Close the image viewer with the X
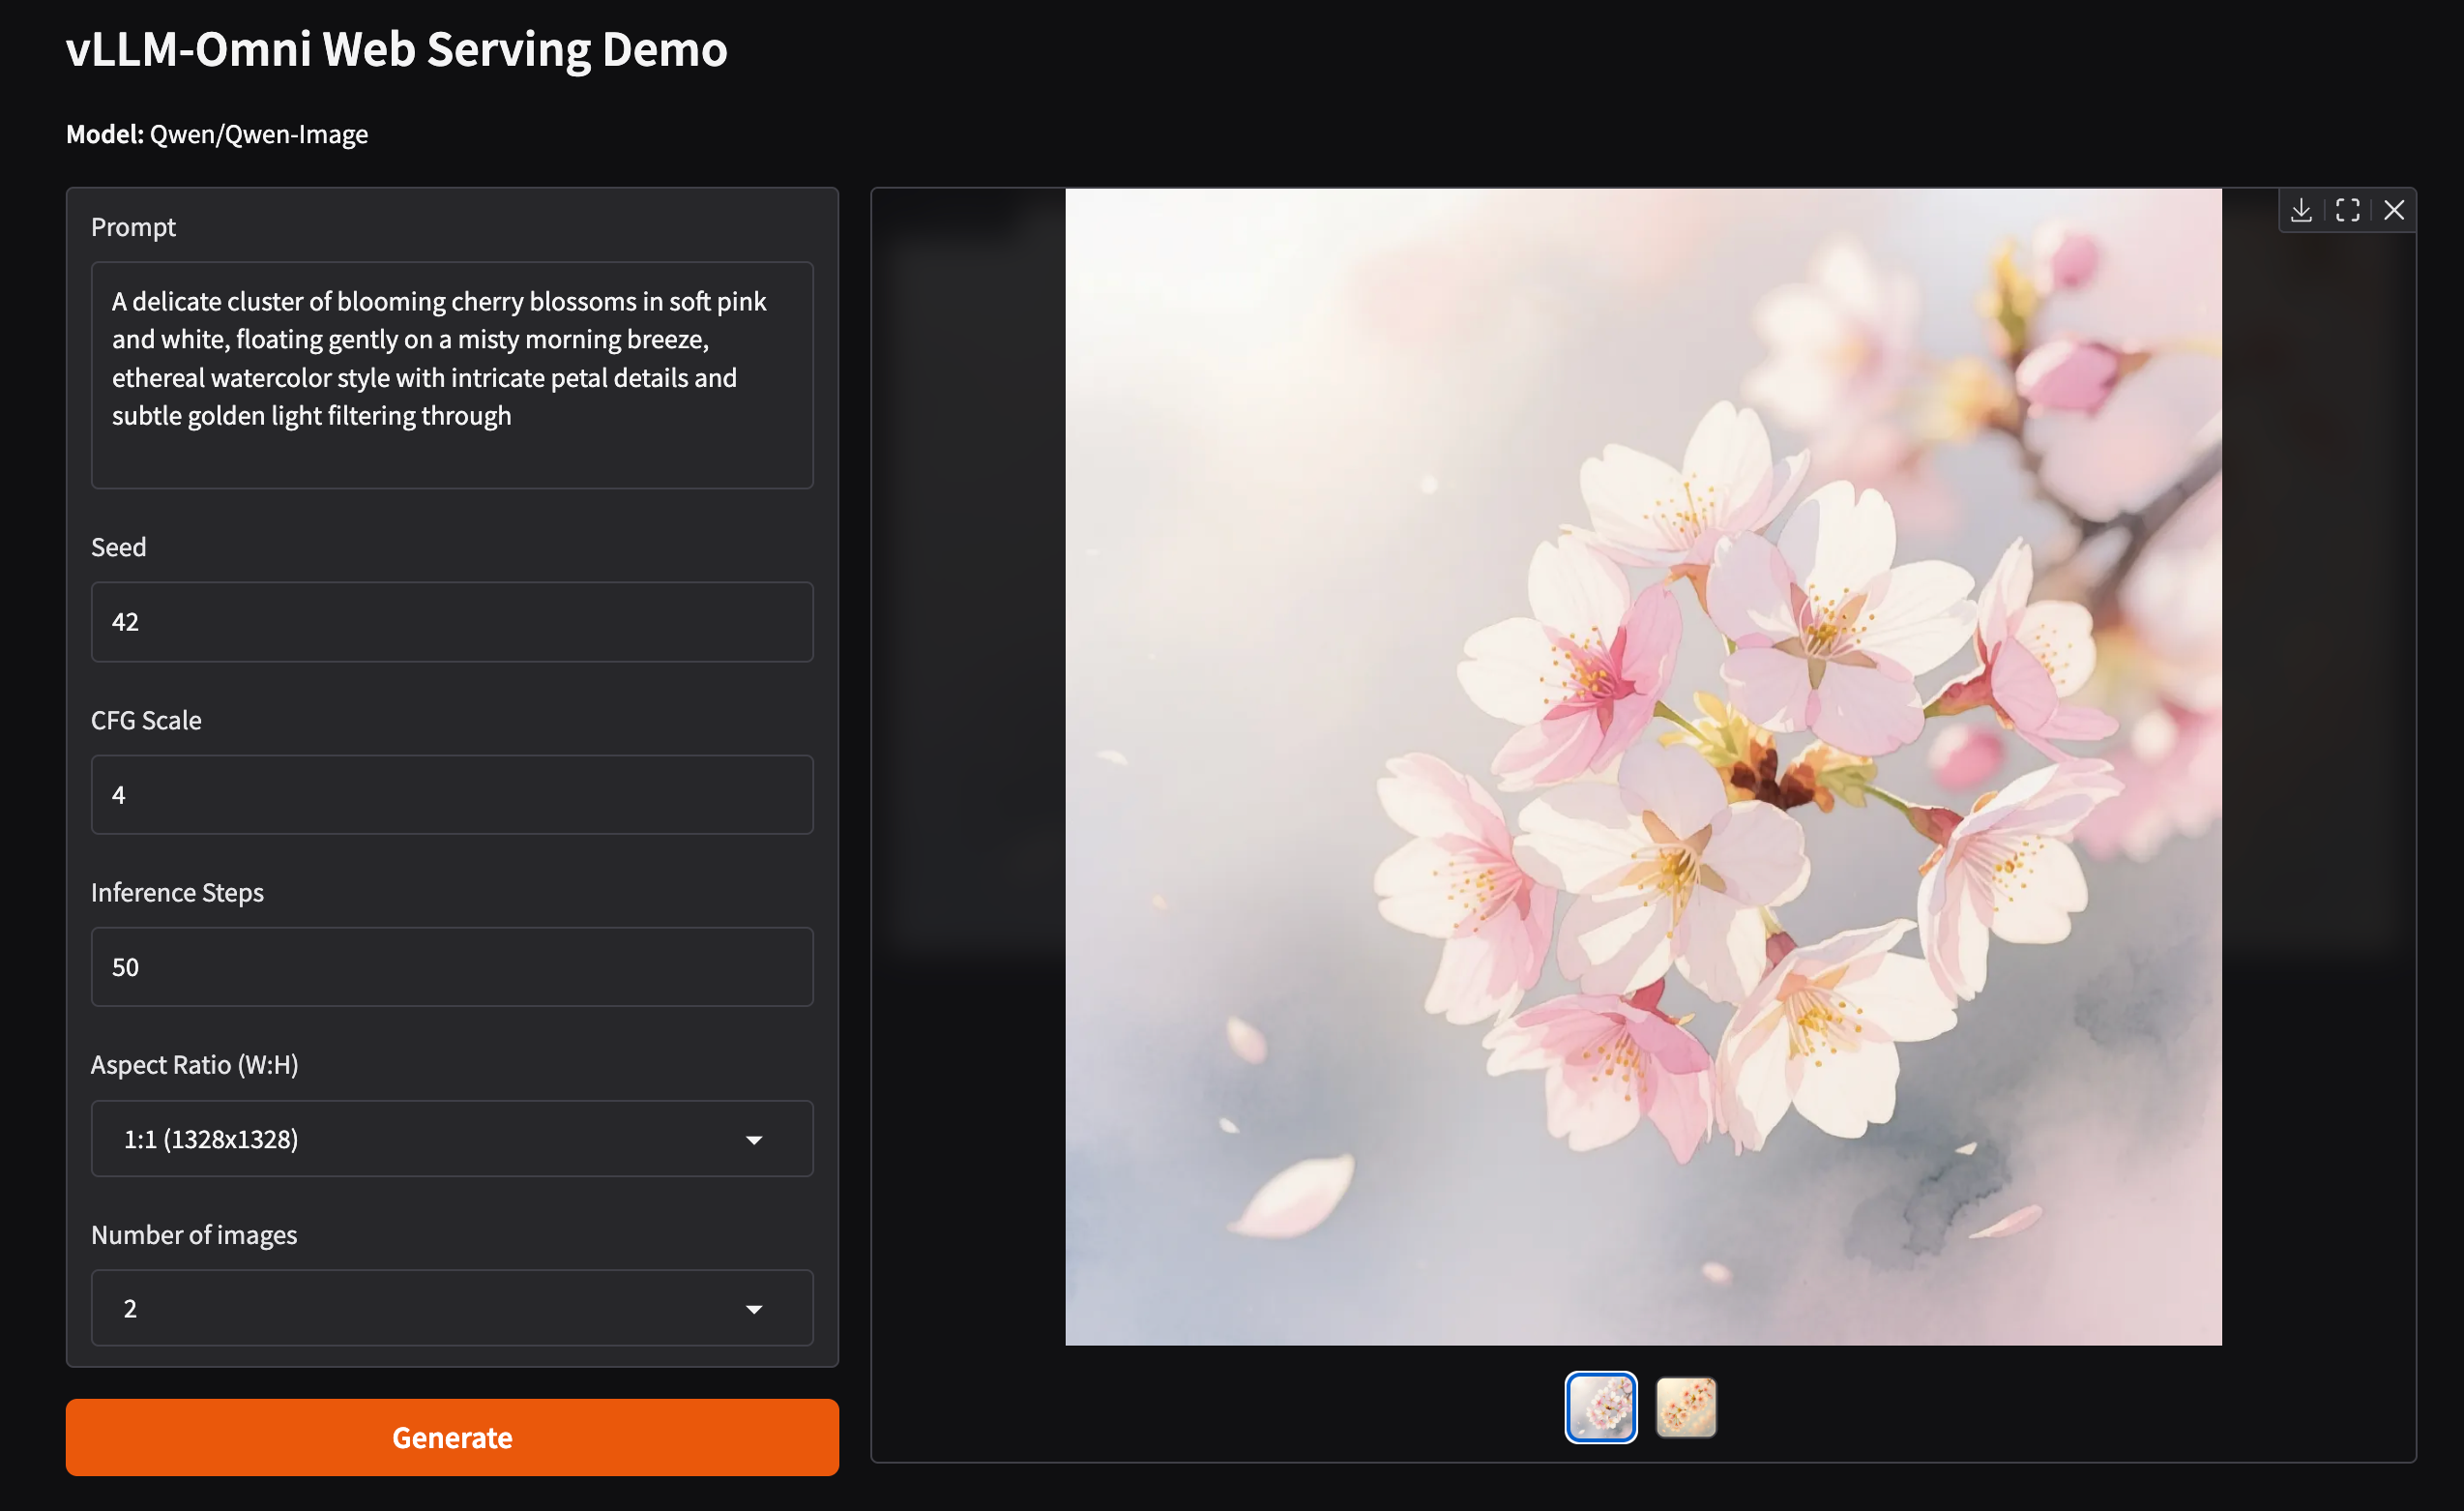This screenshot has width=2464, height=1511. coord(2395,210)
